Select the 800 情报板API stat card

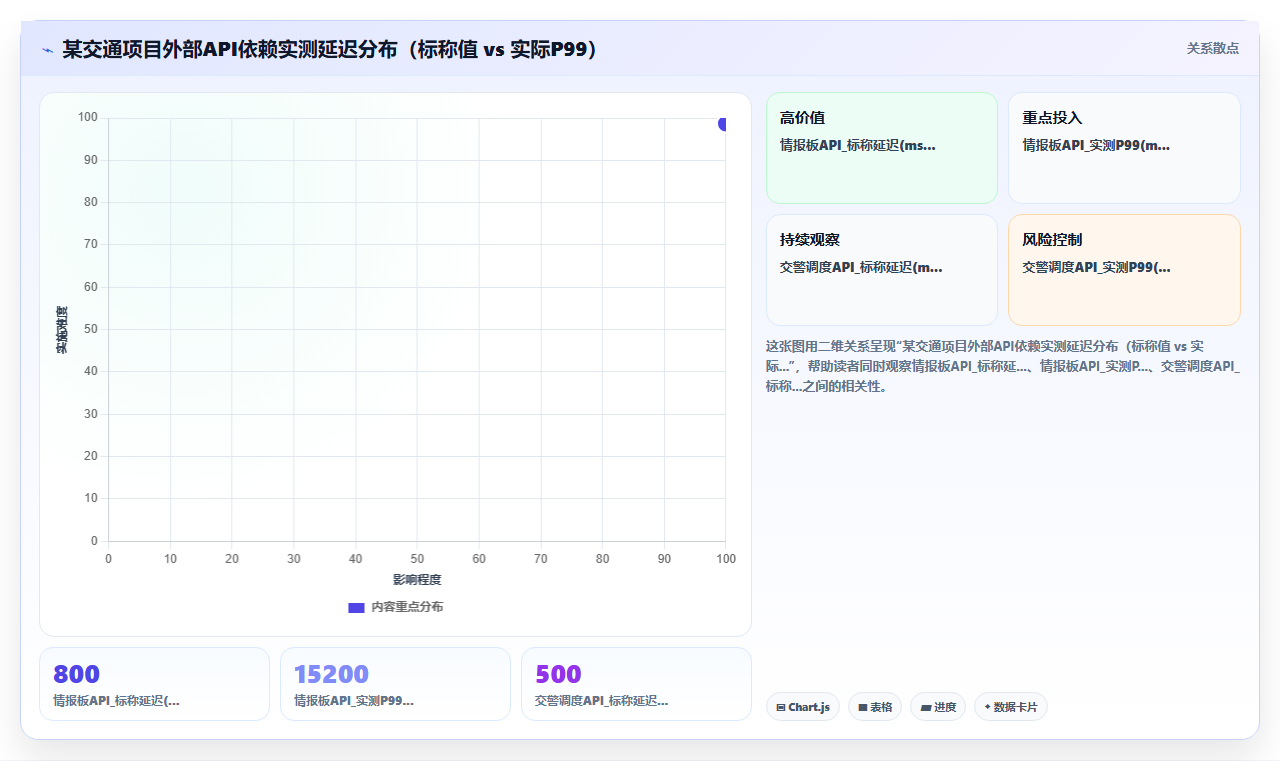coord(154,684)
